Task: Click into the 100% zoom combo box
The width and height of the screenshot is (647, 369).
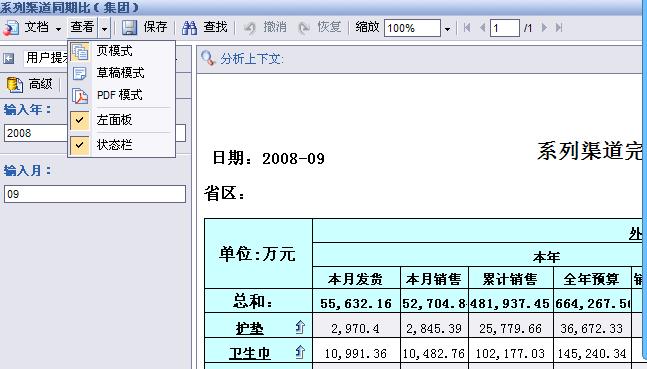Action: [x=412, y=28]
